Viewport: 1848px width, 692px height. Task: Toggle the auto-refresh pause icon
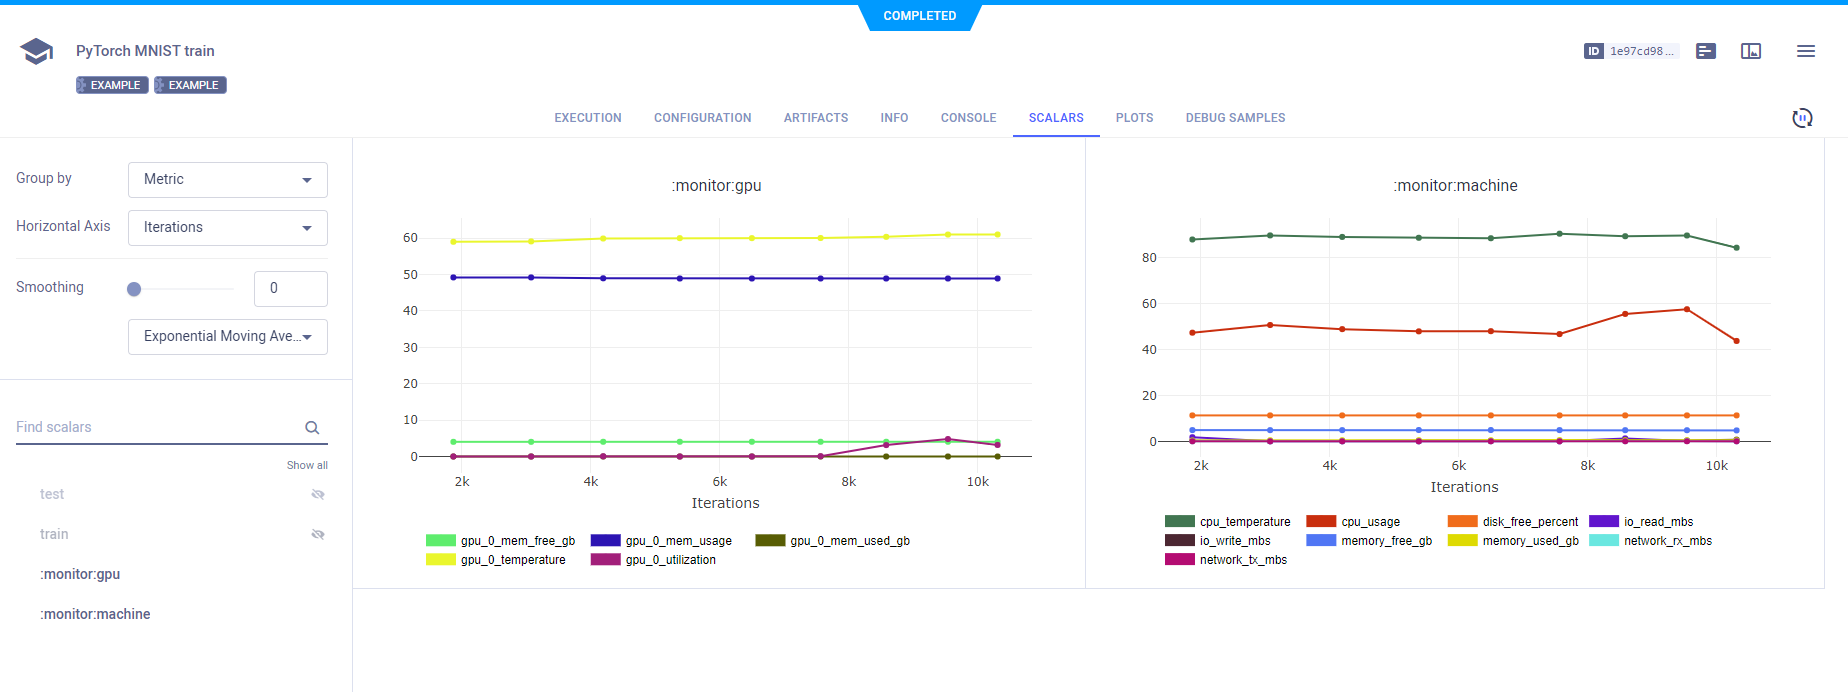pyautogui.click(x=1802, y=118)
